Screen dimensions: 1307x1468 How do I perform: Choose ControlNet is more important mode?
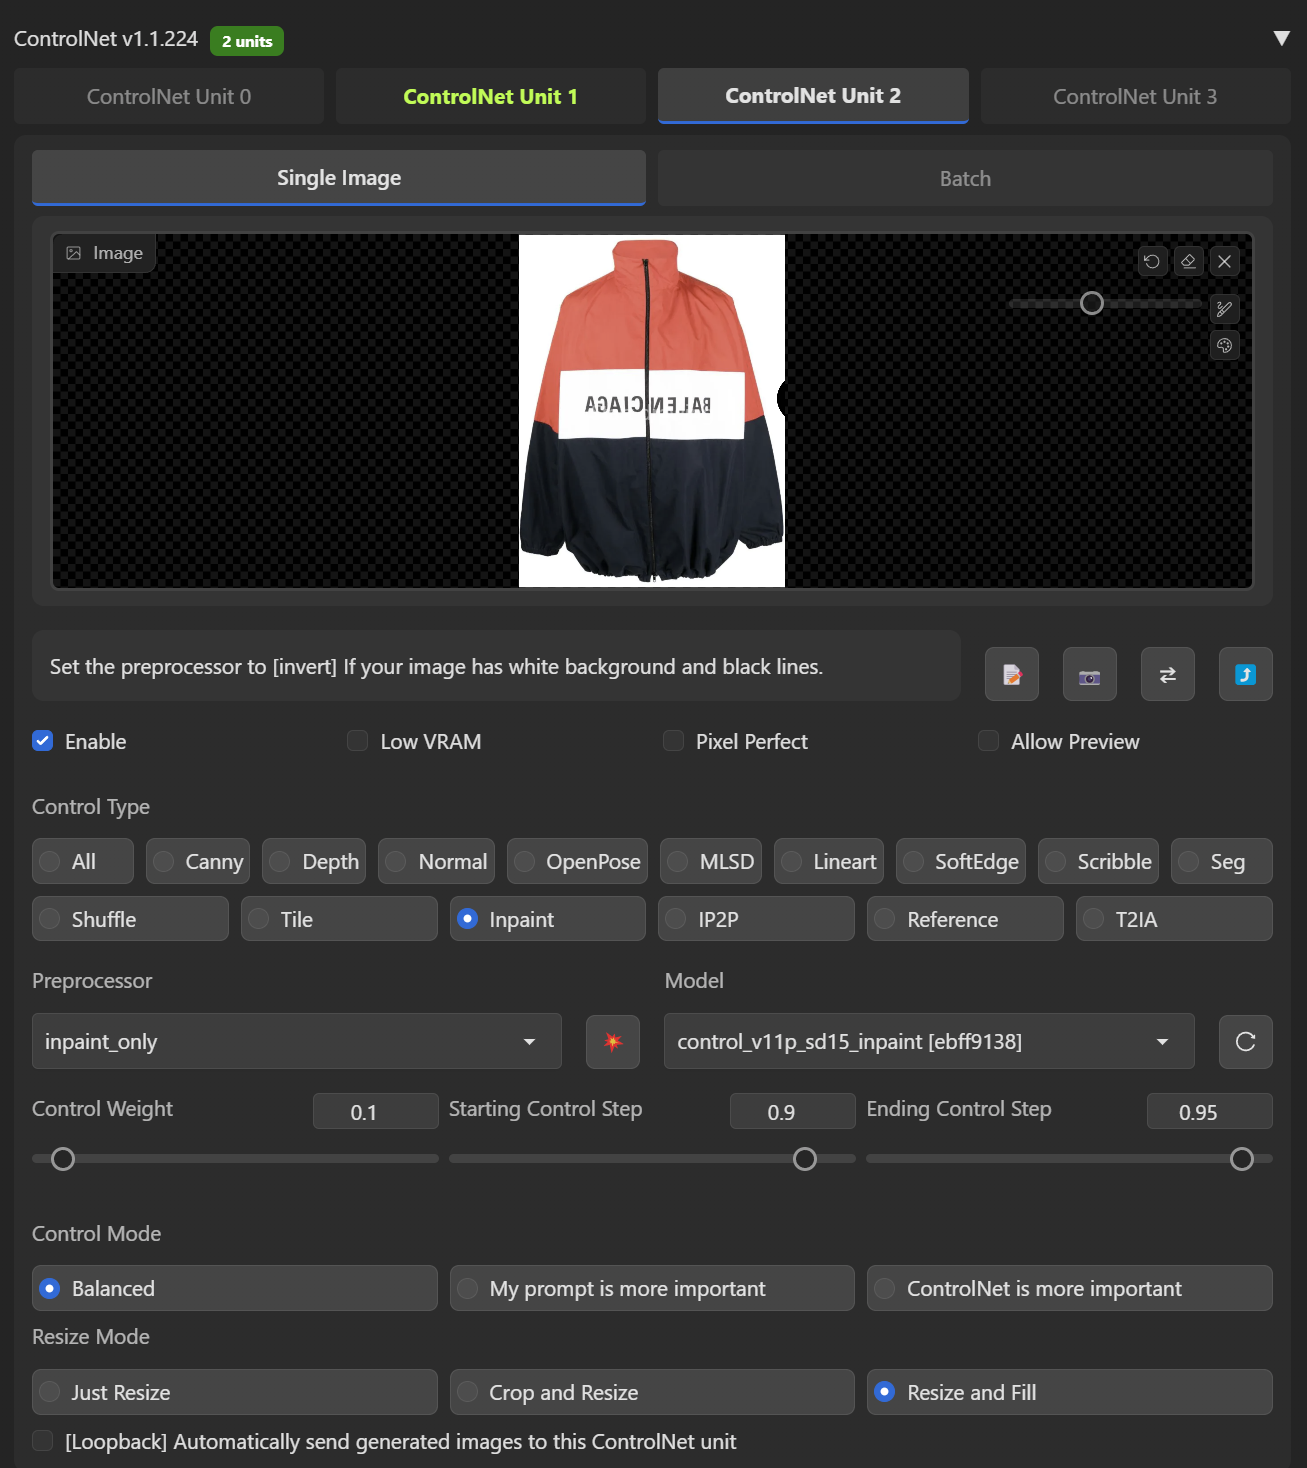(1070, 1288)
